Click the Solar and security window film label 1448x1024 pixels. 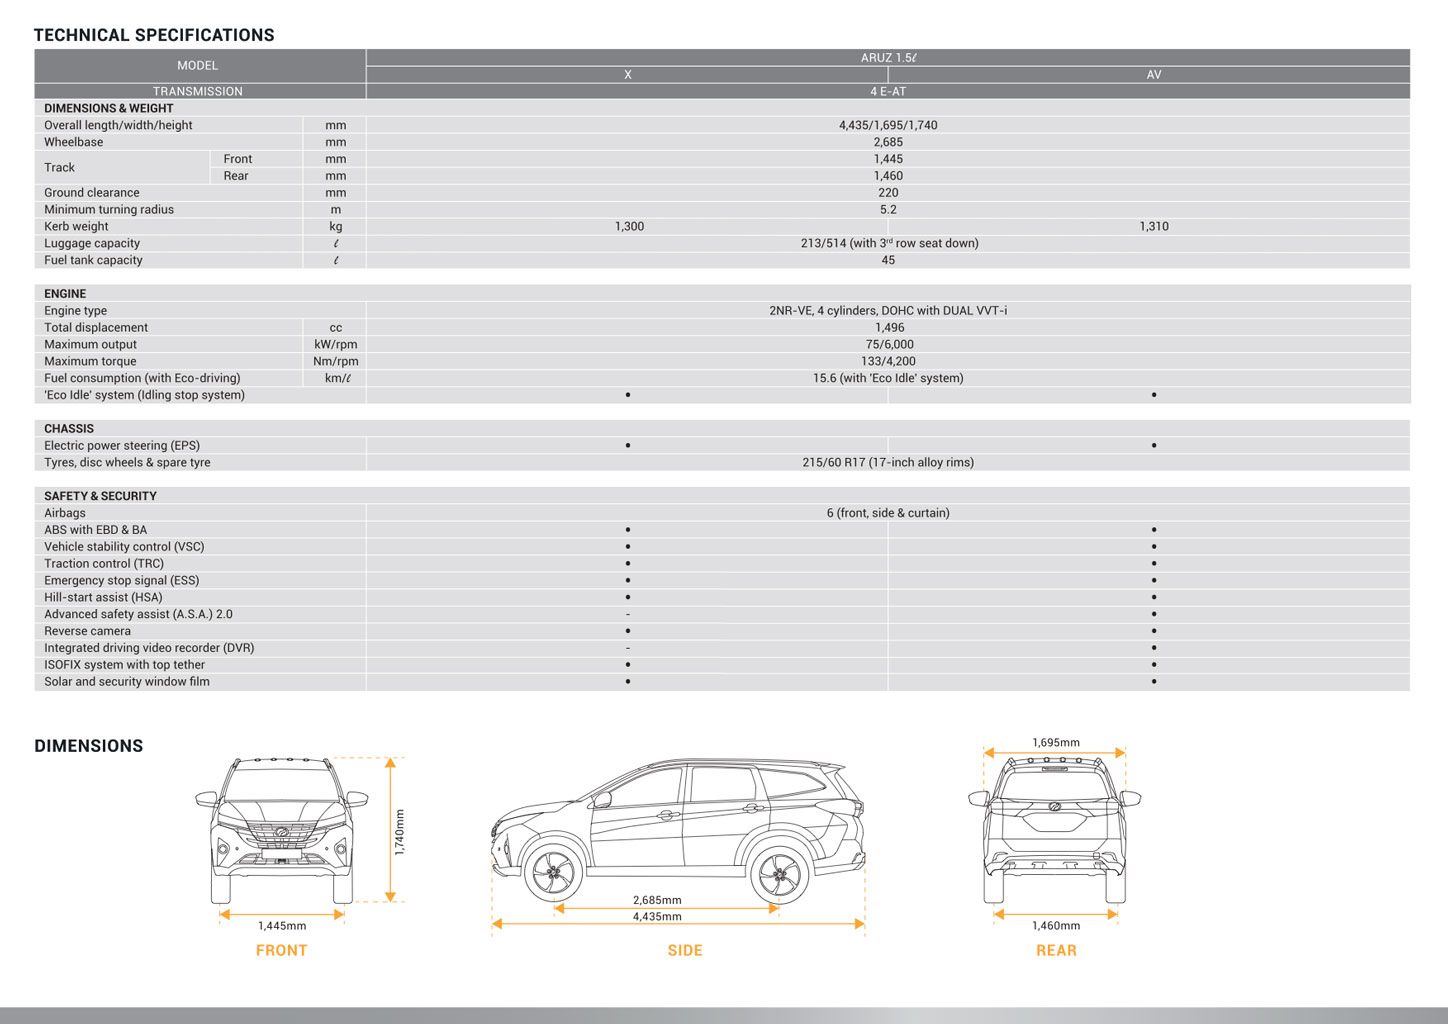pyautogui.click(x=127, y=682)
